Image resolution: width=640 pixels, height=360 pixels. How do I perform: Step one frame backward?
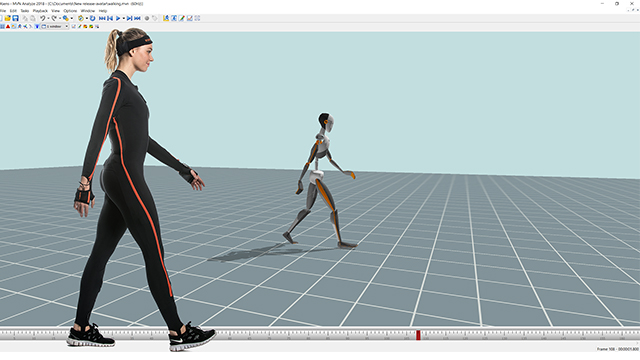[x=110, y=18]
